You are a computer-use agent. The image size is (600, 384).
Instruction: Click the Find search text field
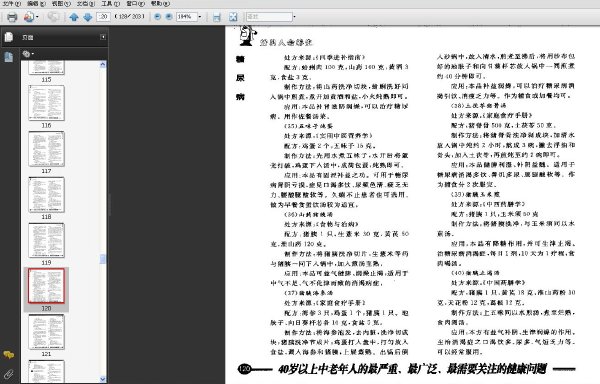[x=269, y=17]
